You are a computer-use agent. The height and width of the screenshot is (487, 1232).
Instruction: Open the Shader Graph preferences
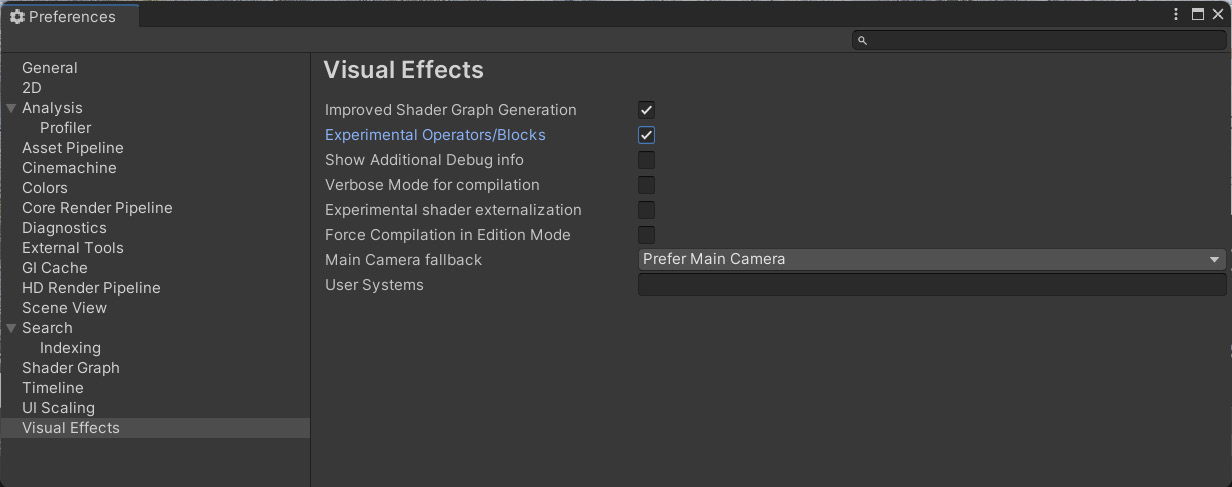click(x=71, y=368)
